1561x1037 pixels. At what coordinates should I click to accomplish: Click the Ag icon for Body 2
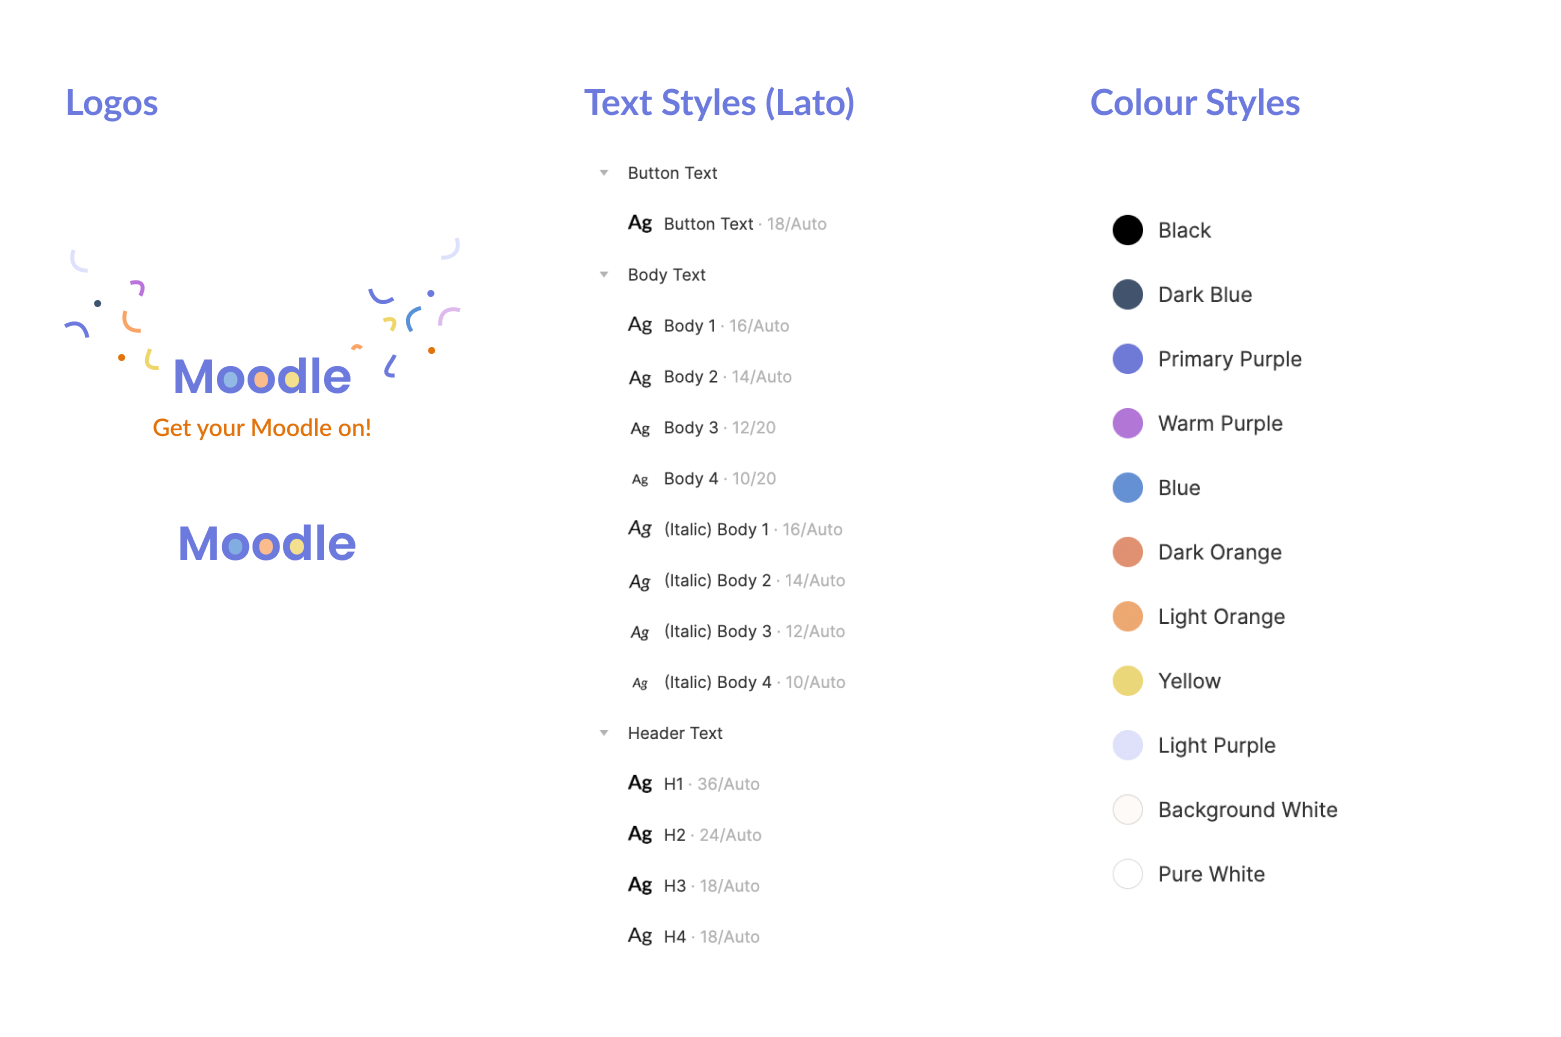pos(640,377)
